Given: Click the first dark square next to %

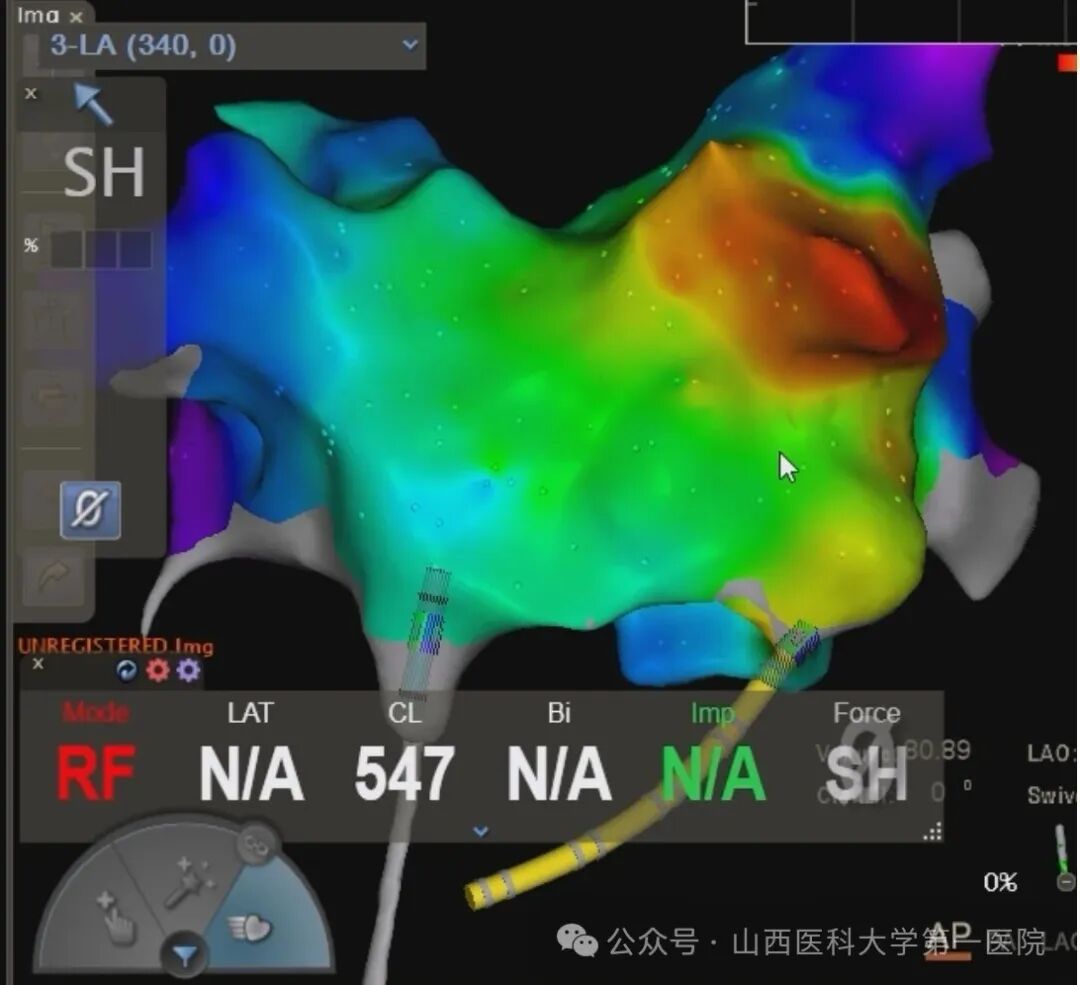Looking at the screenshot, I should click(67, 249).
